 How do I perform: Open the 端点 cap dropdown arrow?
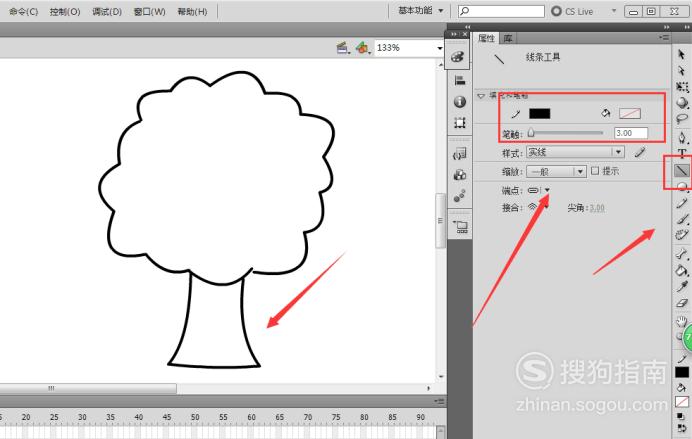coord(547,190)
